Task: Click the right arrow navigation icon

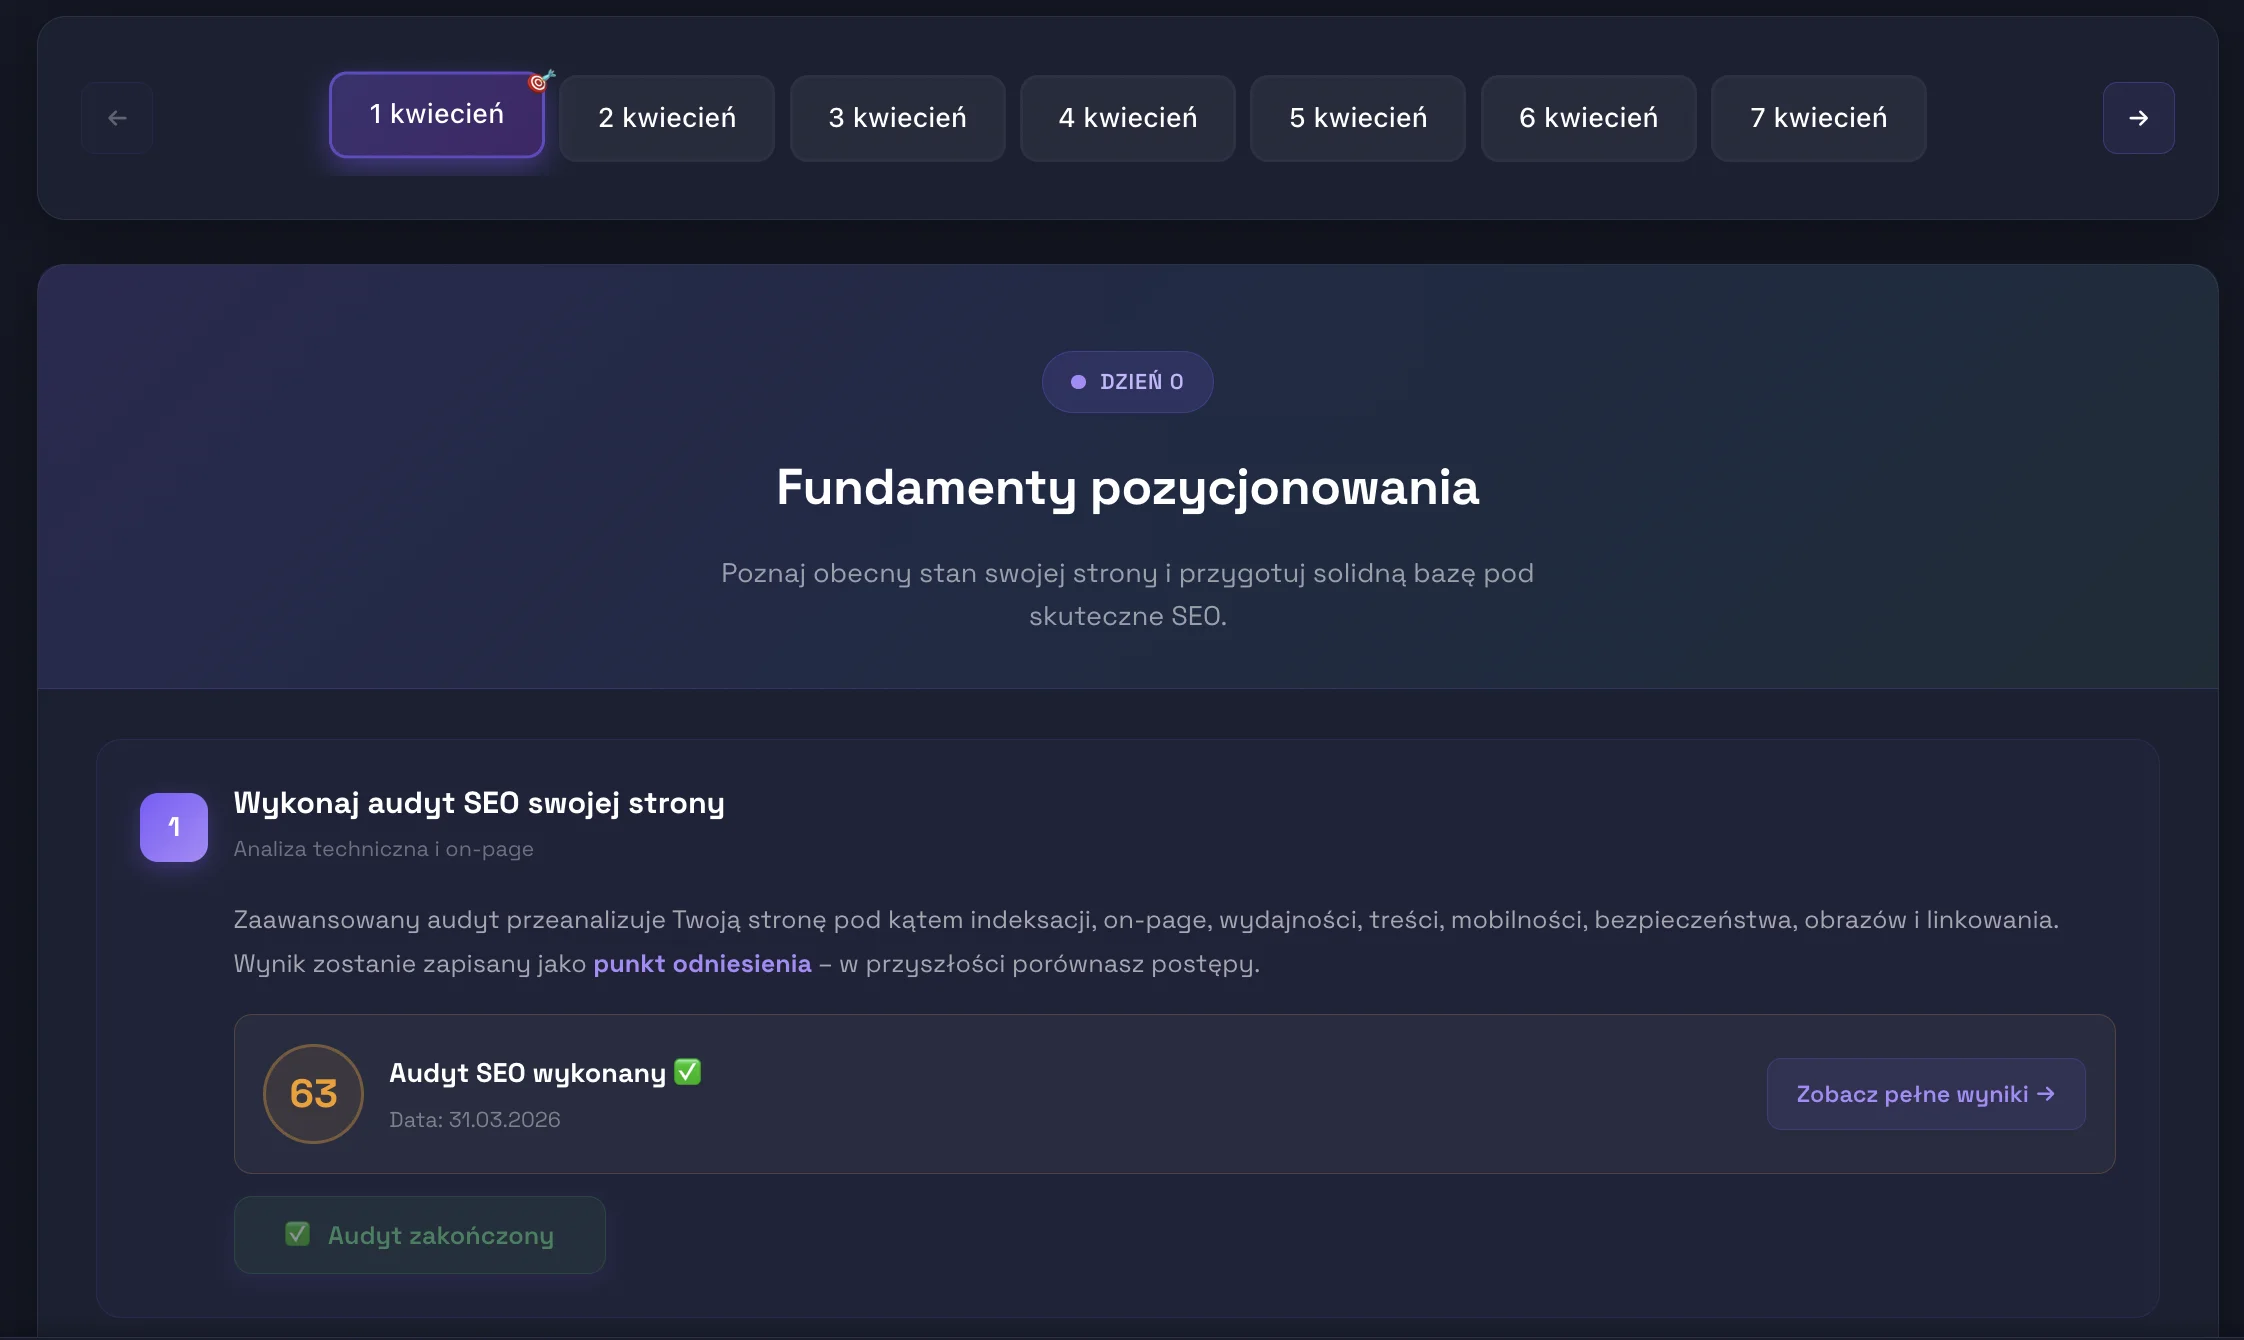Action: 2137,117
